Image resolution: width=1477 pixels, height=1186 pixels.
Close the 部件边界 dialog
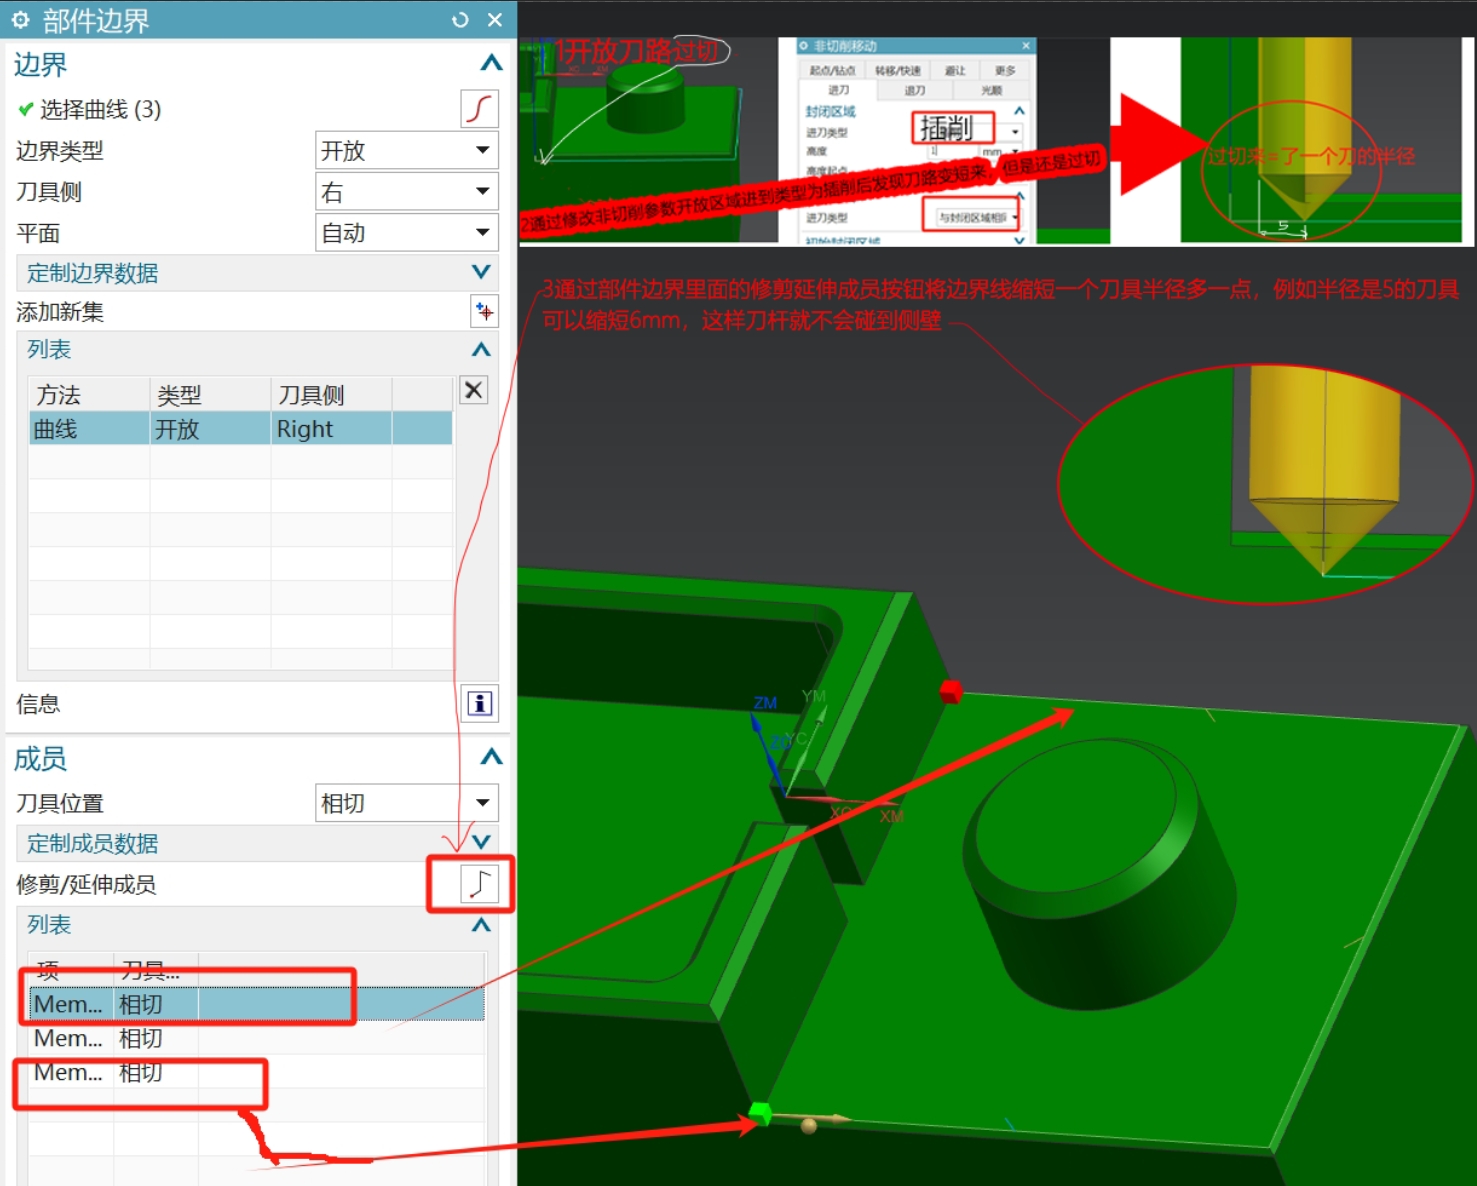point(495,19)
